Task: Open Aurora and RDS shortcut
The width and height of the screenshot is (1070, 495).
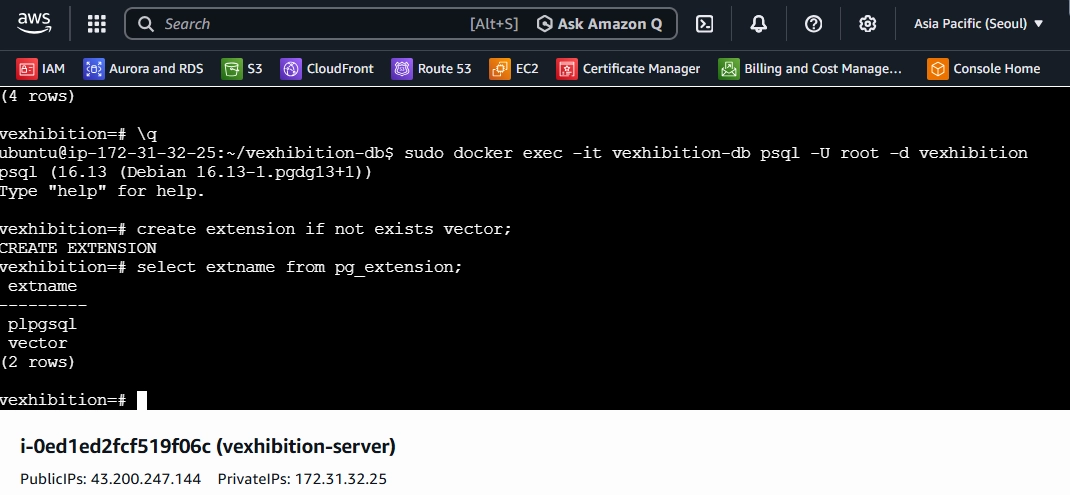Action: pos(143,68)
